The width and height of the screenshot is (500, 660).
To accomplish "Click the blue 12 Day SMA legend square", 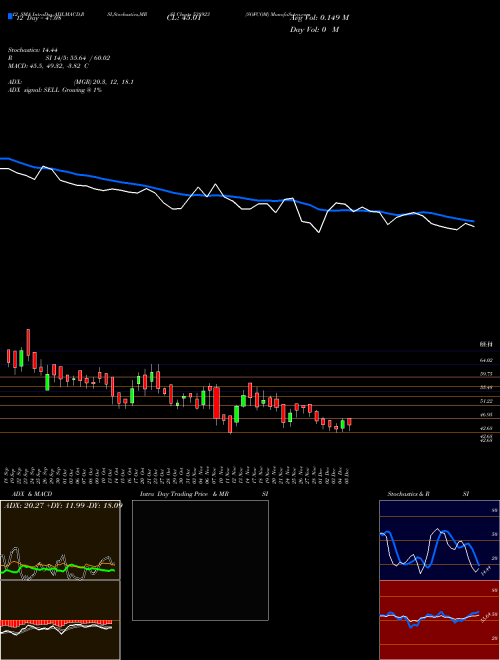I will [10, 16].
